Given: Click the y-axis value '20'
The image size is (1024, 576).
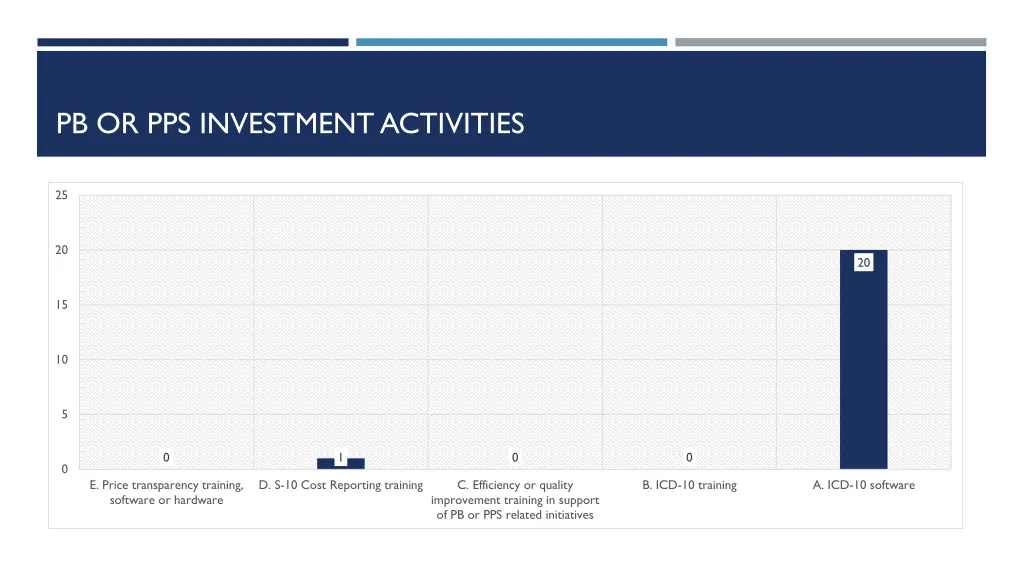Looking at the screenshot, I should point(61,250).
